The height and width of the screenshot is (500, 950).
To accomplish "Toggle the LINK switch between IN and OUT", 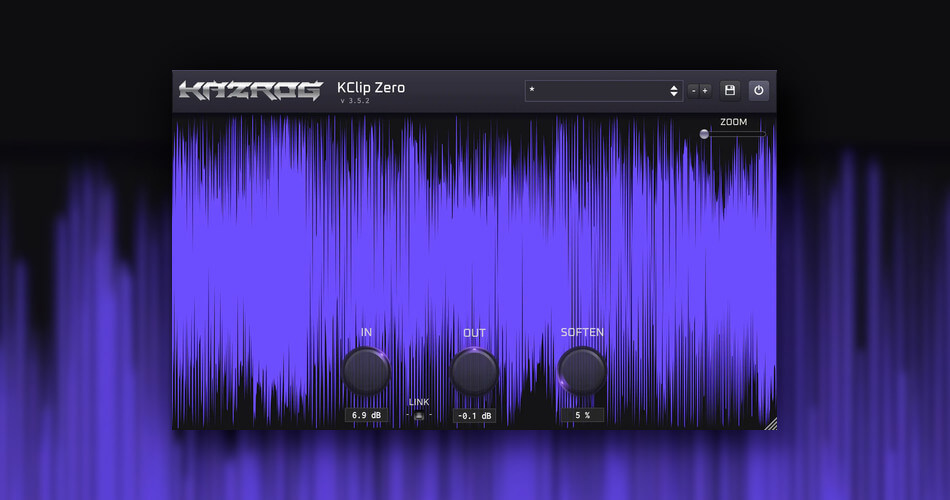I will tap(419, 415).
